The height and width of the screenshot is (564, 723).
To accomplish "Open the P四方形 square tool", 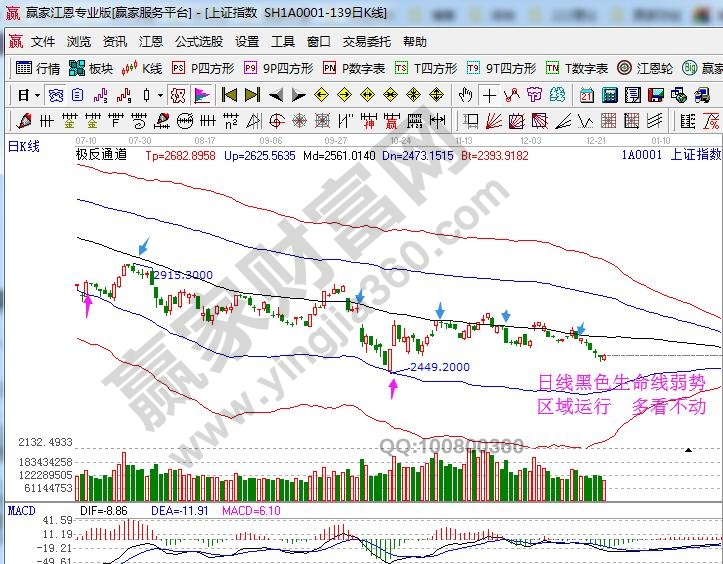I will point(203,69).
